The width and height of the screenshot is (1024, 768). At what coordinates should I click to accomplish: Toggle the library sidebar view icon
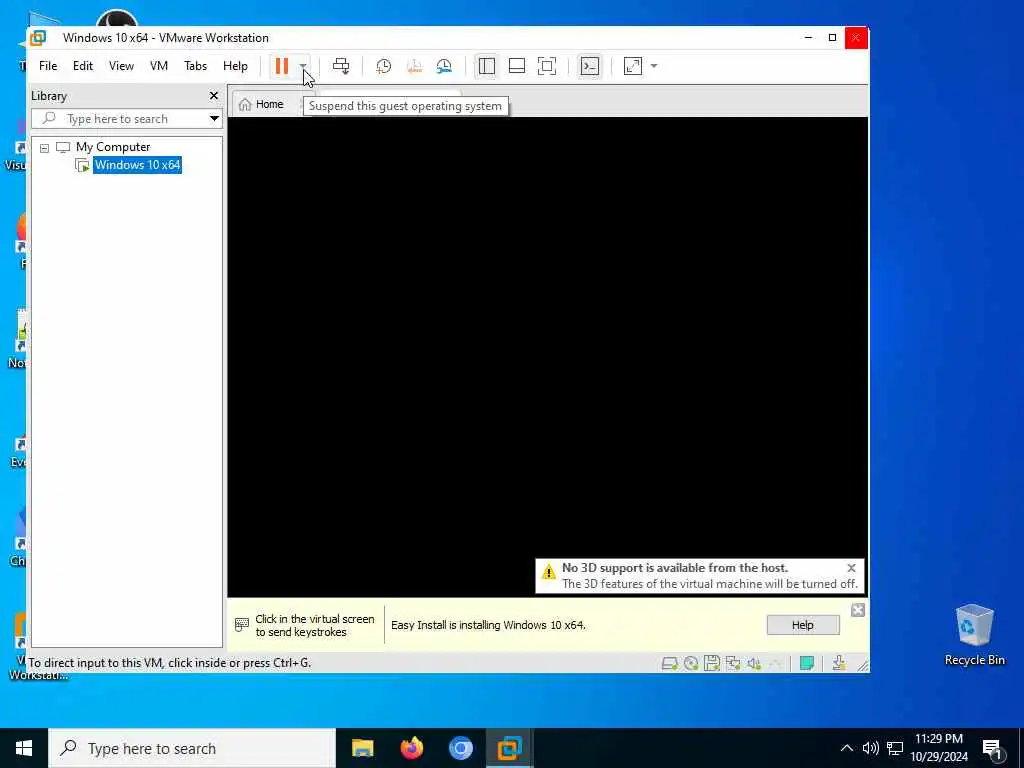tap(487, 66)
